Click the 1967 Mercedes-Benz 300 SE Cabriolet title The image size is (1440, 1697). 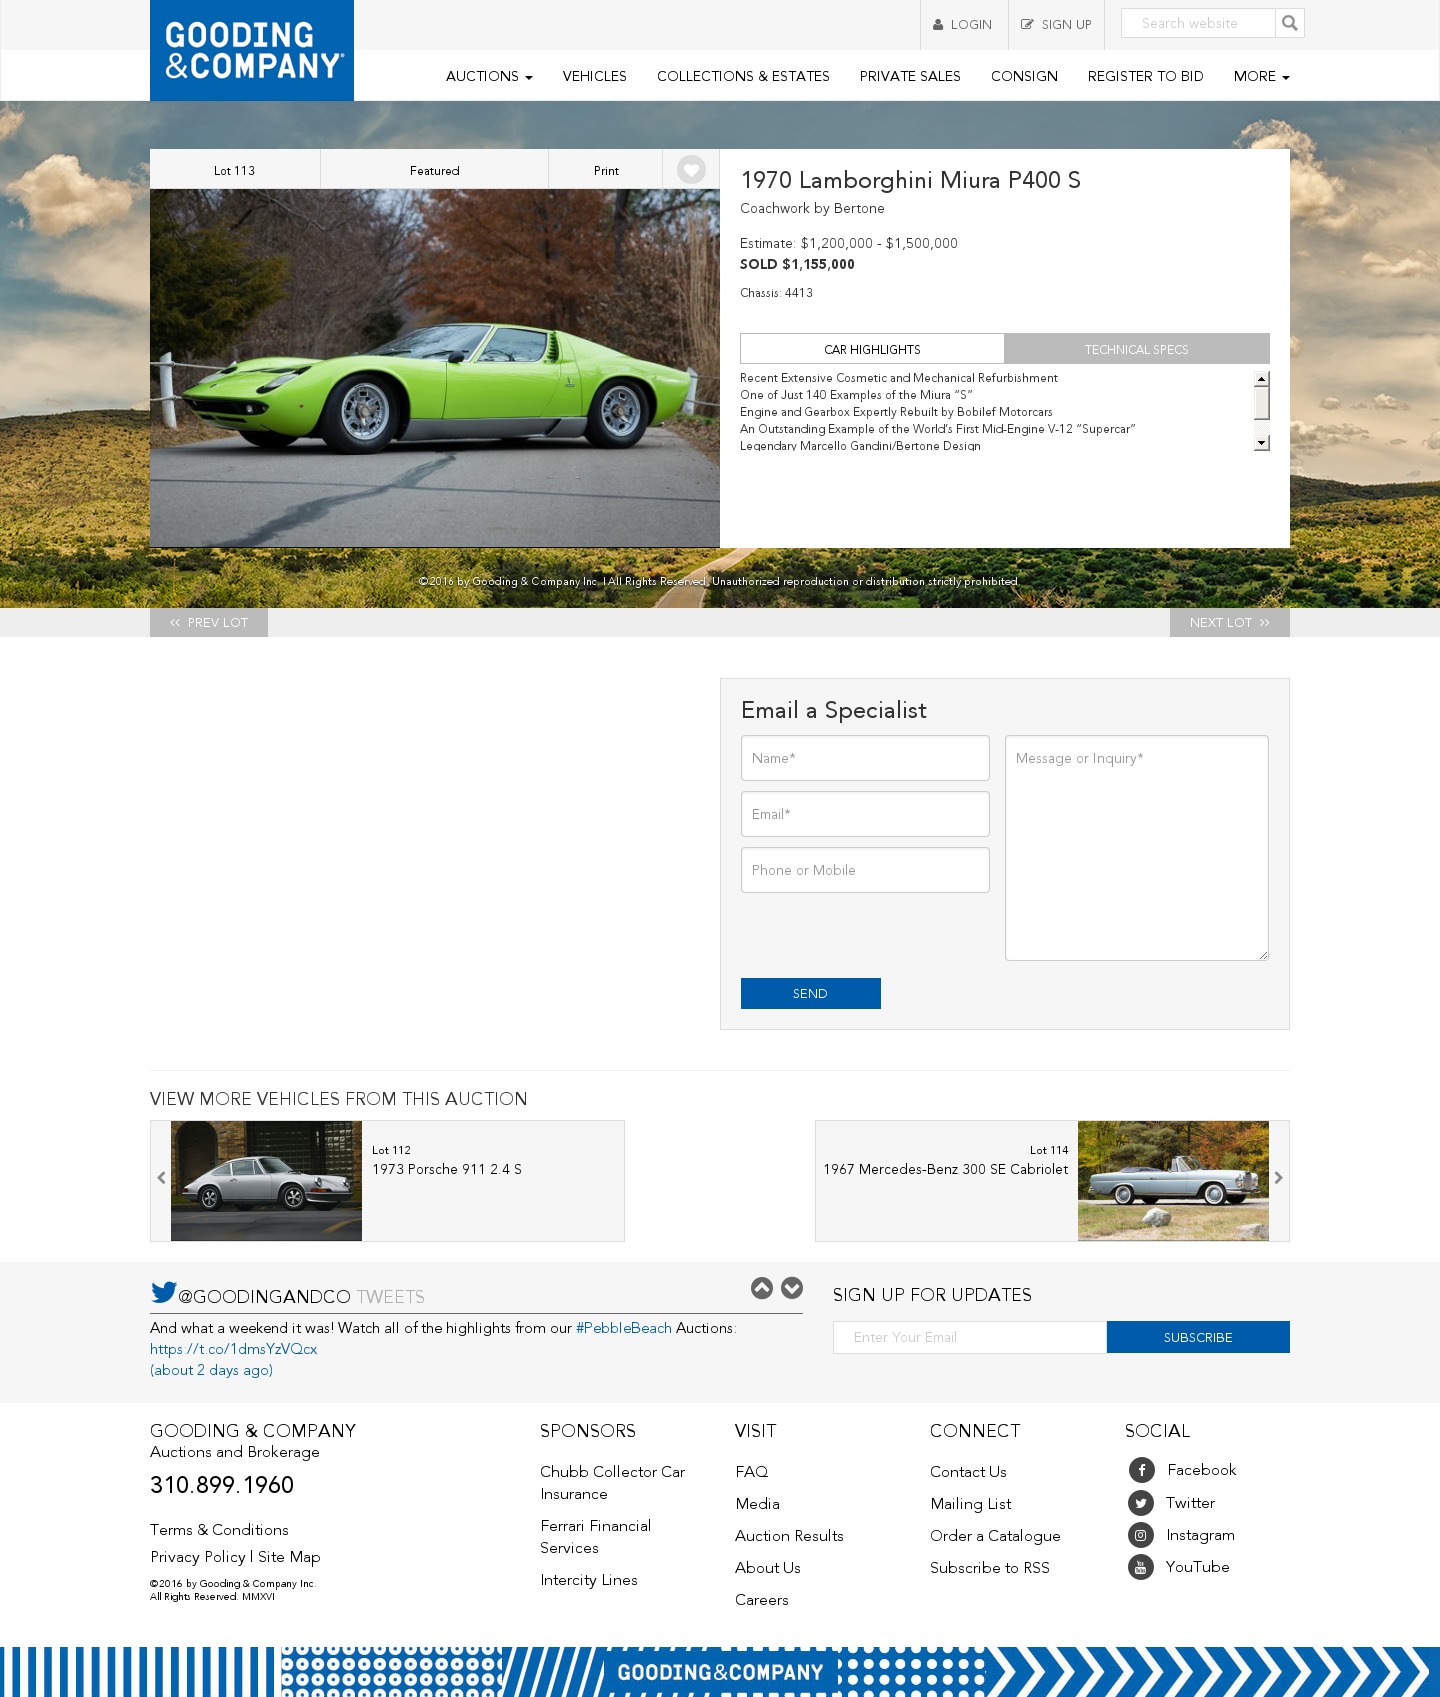[946, 1169]
